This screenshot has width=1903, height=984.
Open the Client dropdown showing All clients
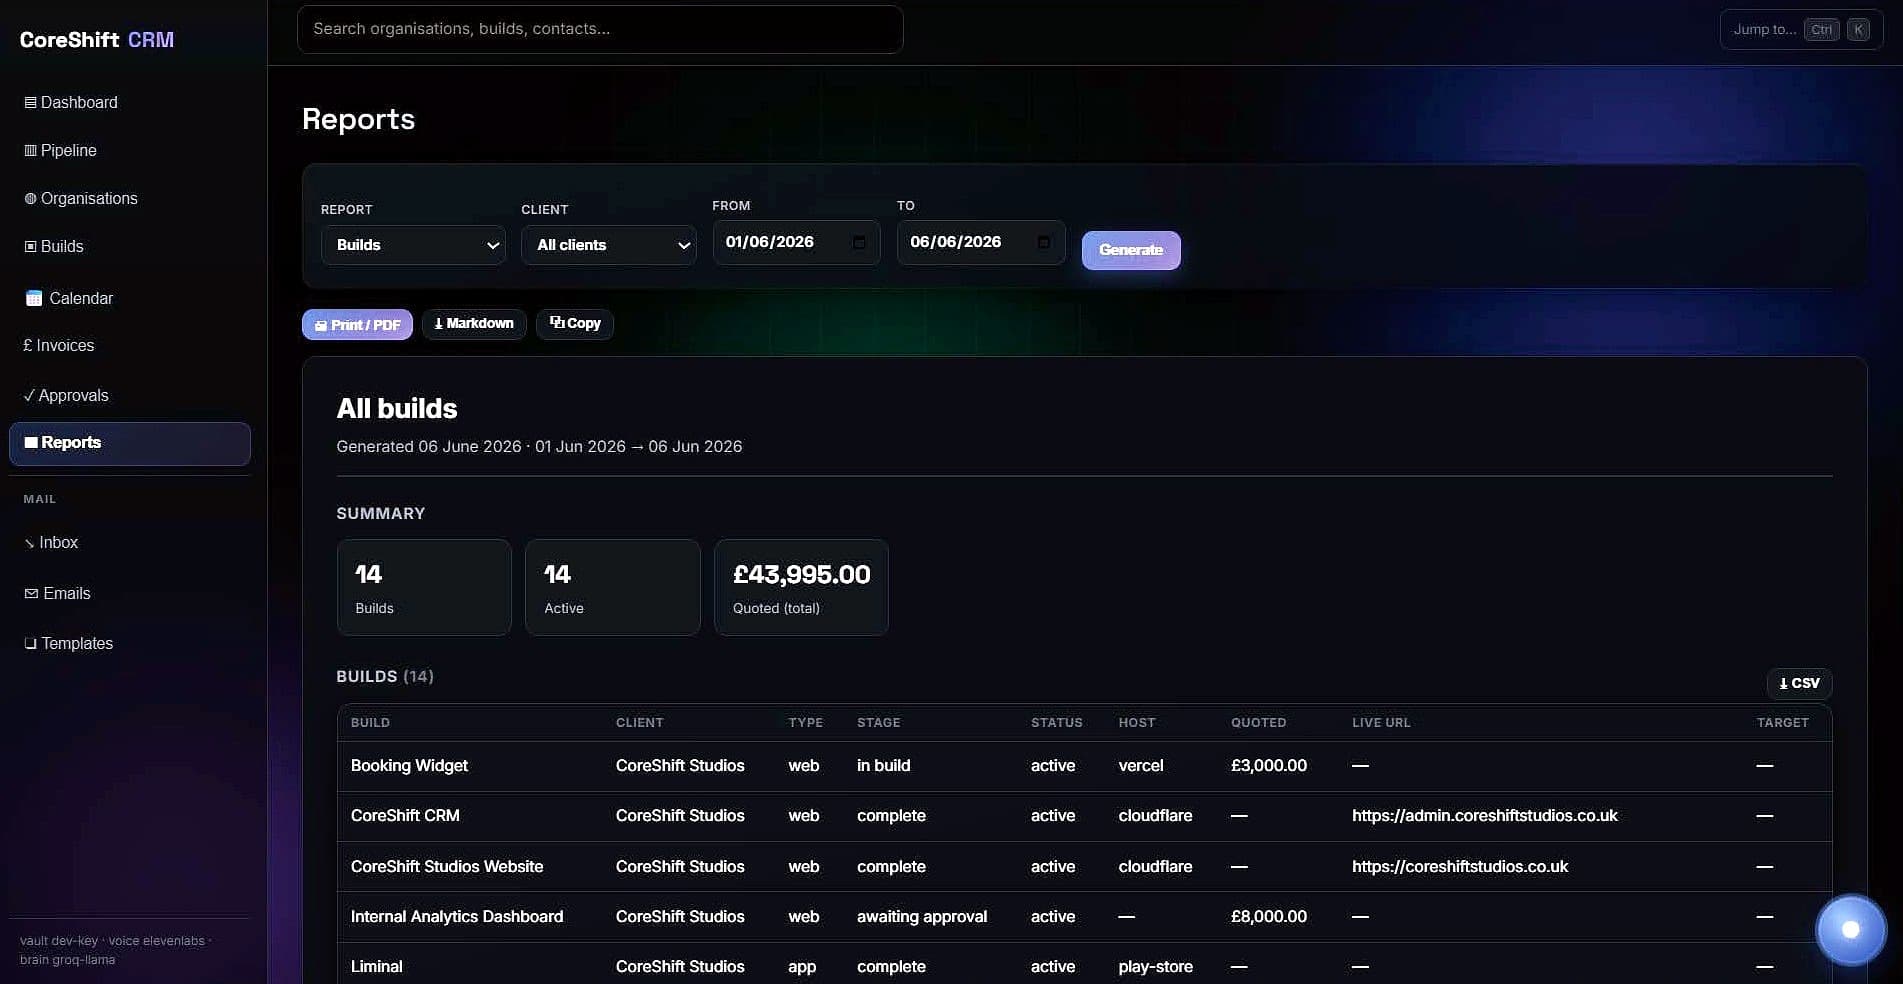[x=608, y=245]
